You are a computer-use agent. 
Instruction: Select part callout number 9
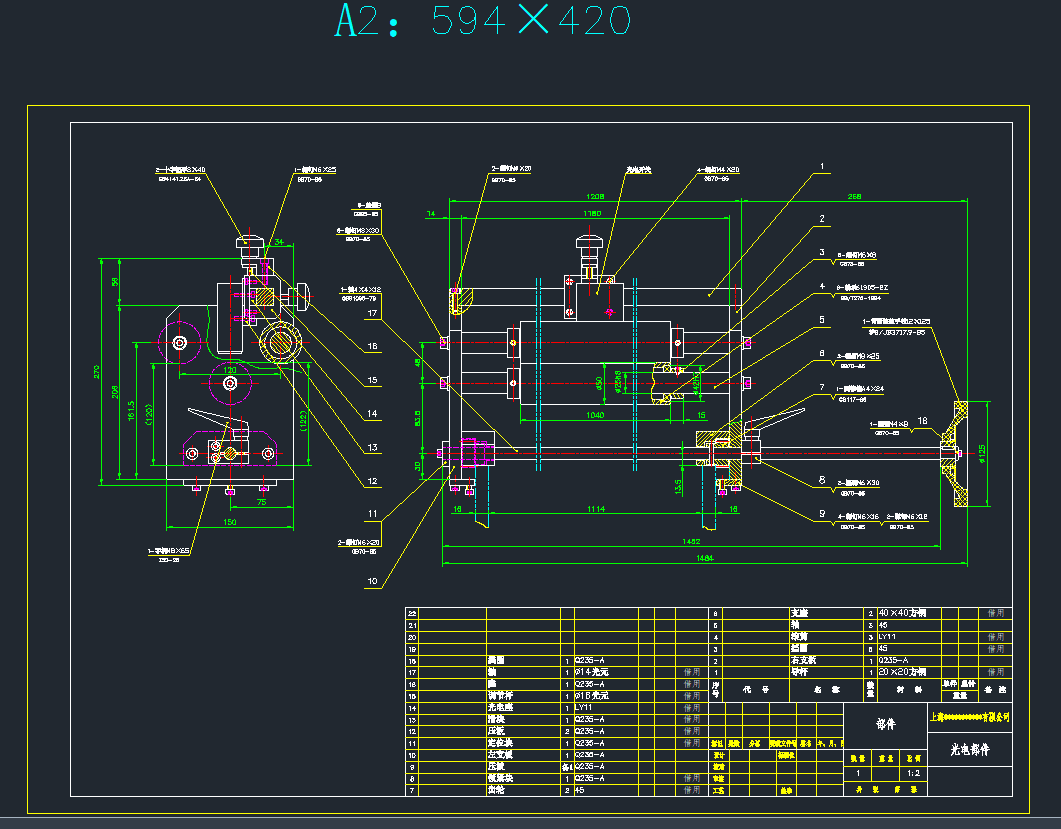[x=821, y=513]
